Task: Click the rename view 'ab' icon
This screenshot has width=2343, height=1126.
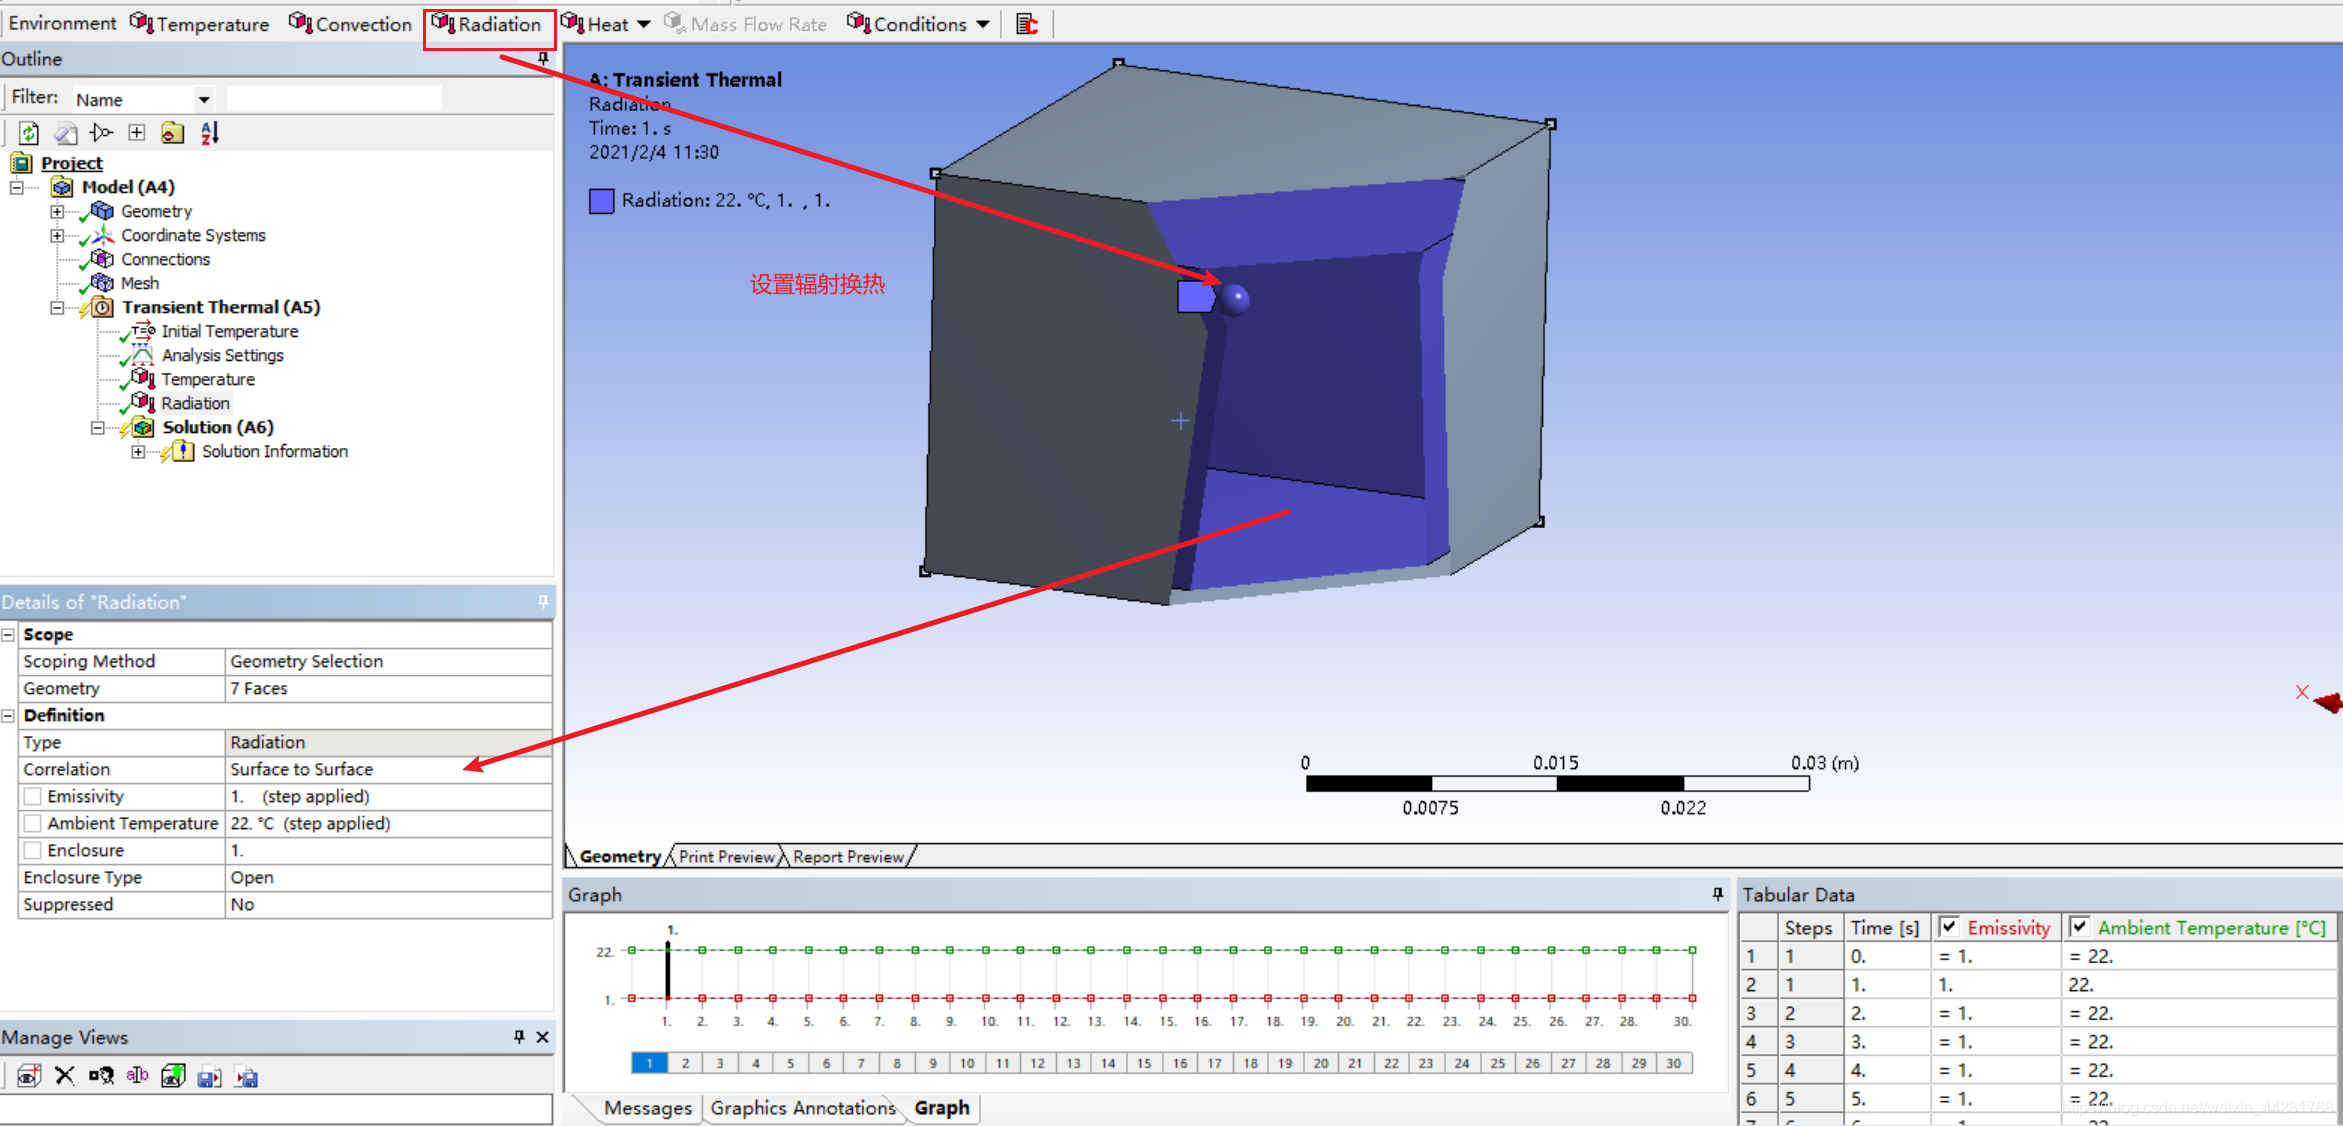Action: (137, 1076)
